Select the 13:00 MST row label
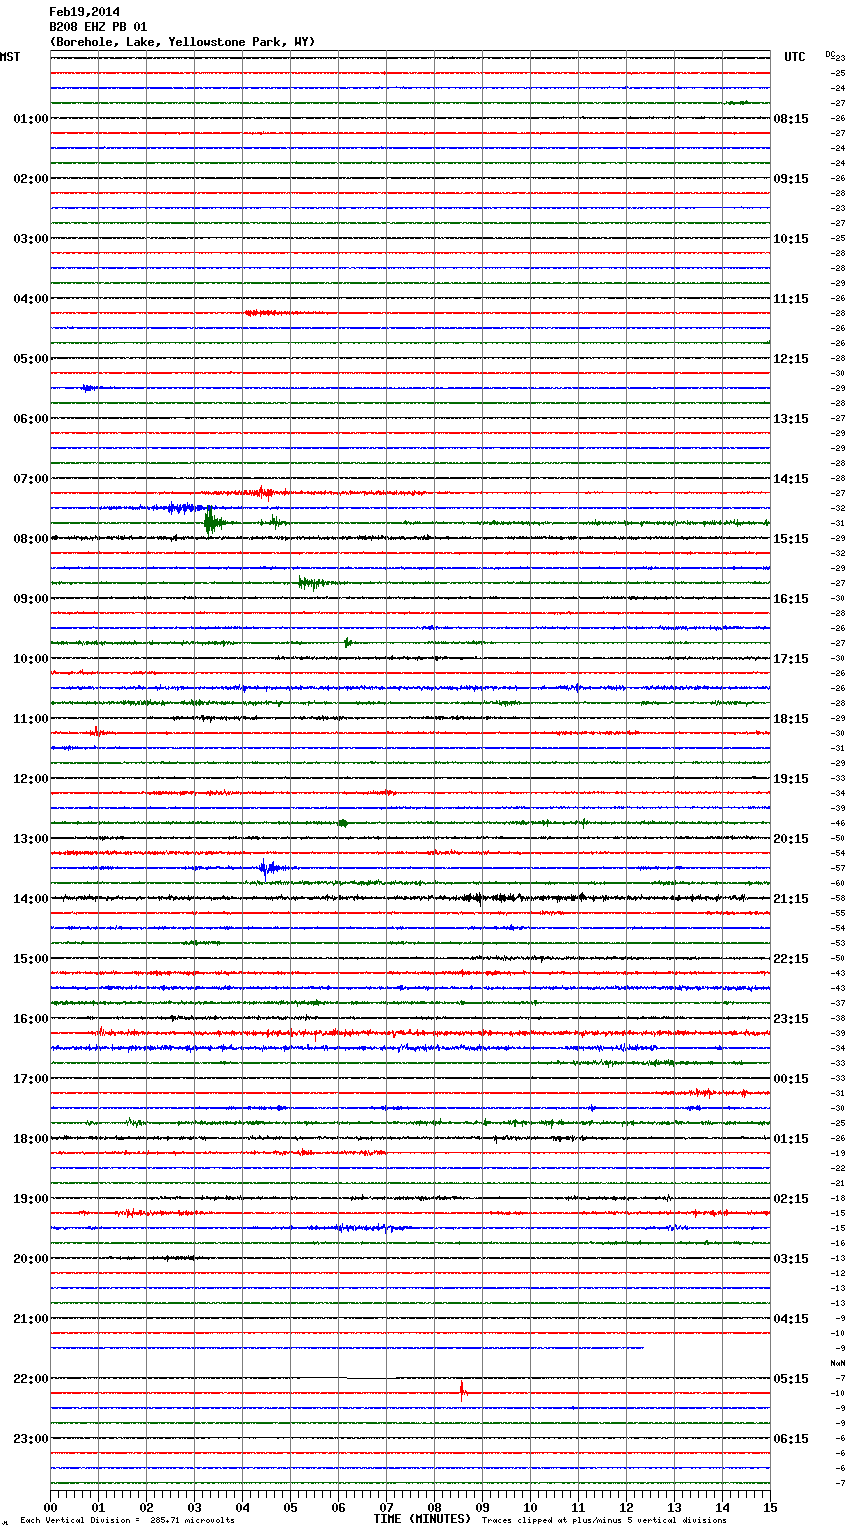The width and height of the screenshot is (850, 1534). 31,839
